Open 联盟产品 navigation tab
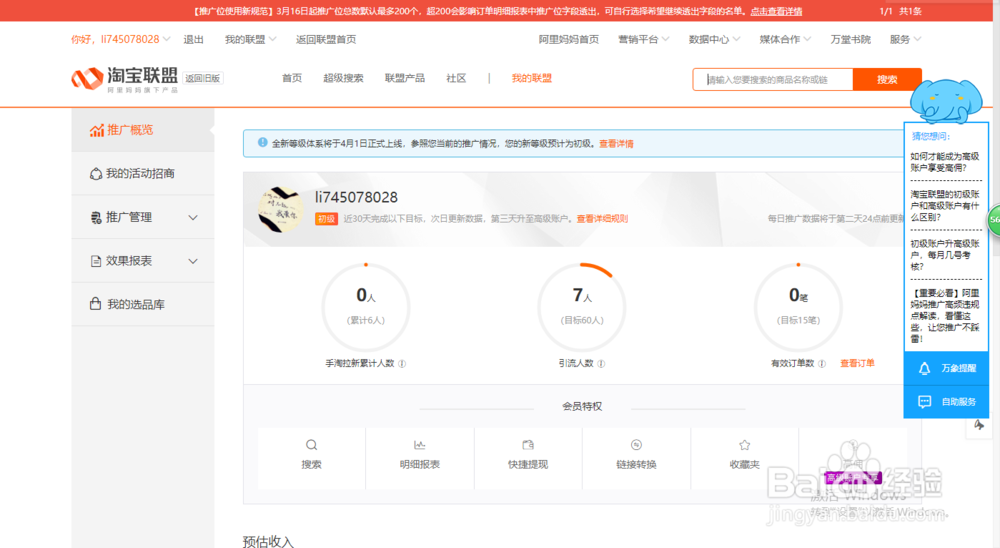 click(x=405, y=78)
